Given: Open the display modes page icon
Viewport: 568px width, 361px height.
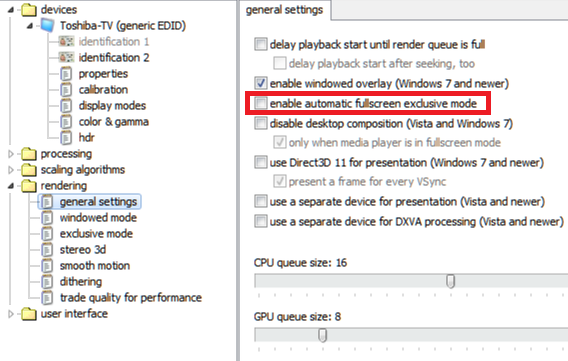Looking at the screenshot, I should tap(66, 106).
